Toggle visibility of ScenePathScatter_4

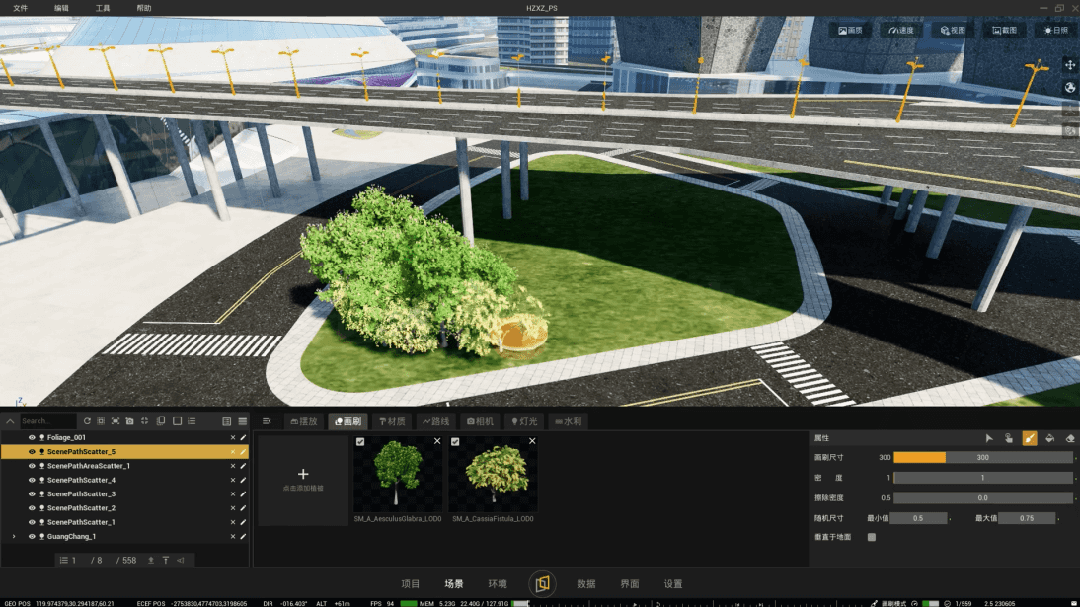pyautogui.click(x=32, y=480)
